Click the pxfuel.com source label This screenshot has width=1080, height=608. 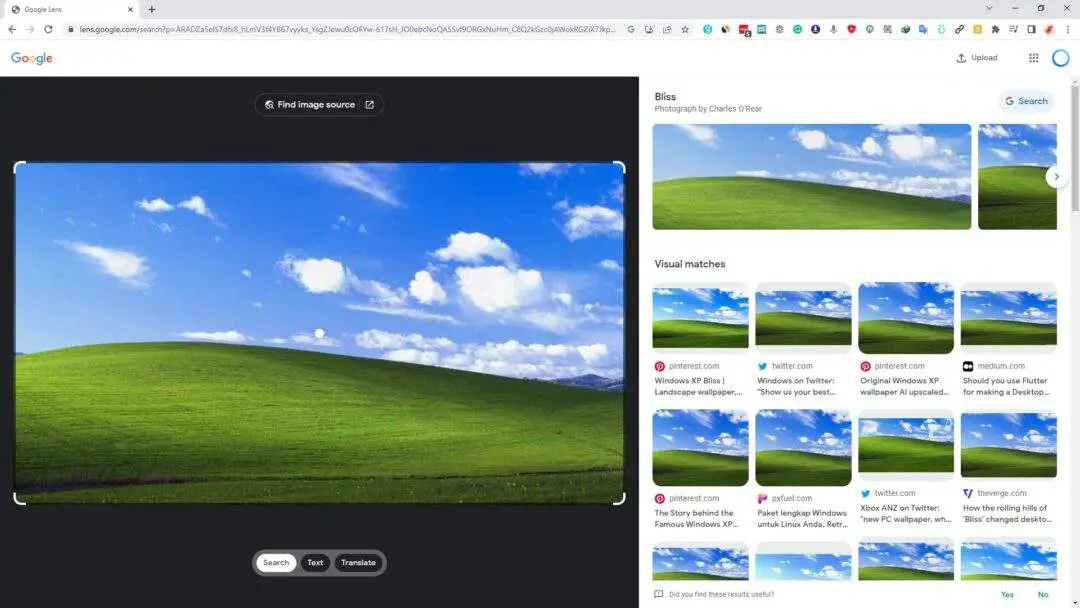point(791,499)
